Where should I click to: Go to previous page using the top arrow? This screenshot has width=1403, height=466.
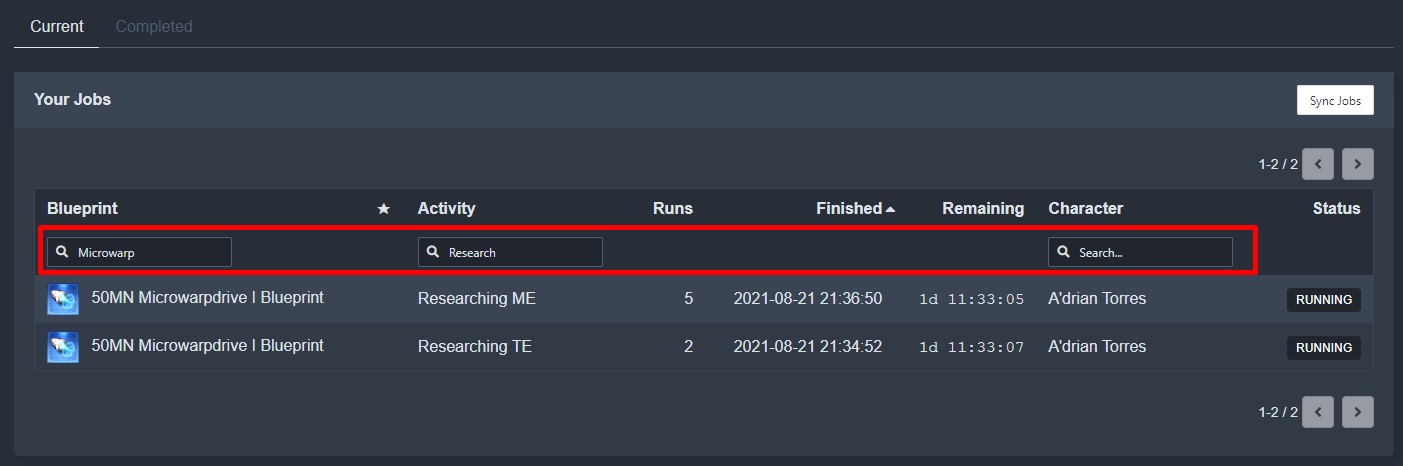pos(1318,164)
